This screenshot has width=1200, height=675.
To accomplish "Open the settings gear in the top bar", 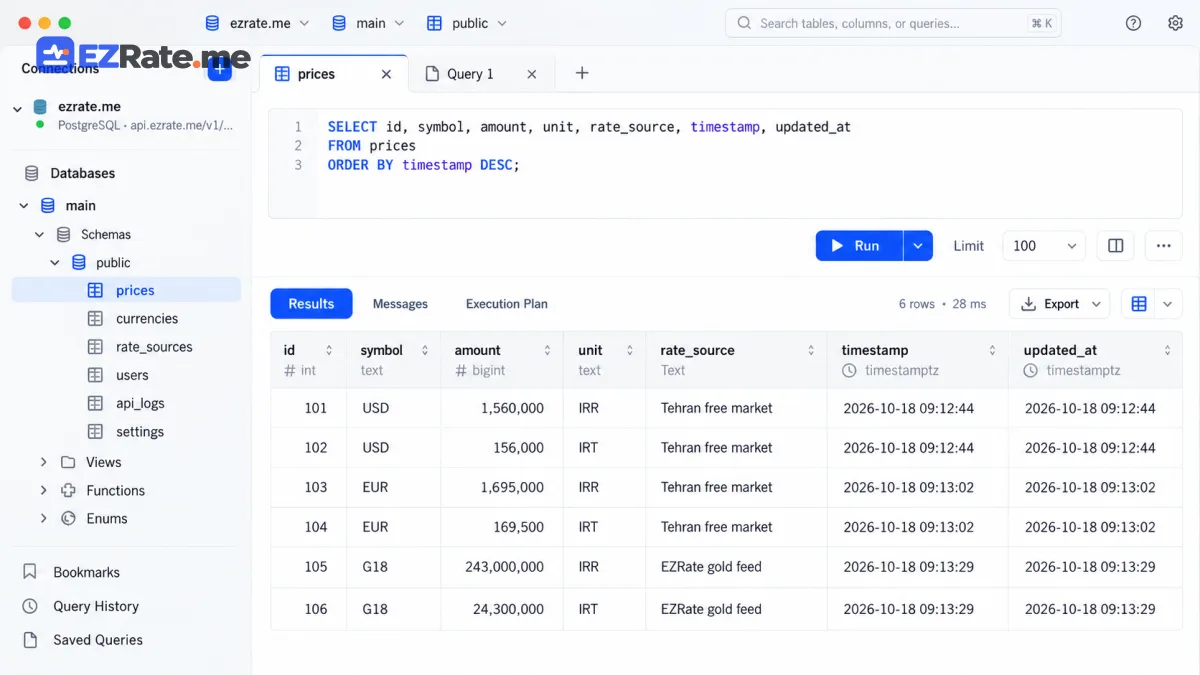I will pyautogui.click(x=1175, y=23).
